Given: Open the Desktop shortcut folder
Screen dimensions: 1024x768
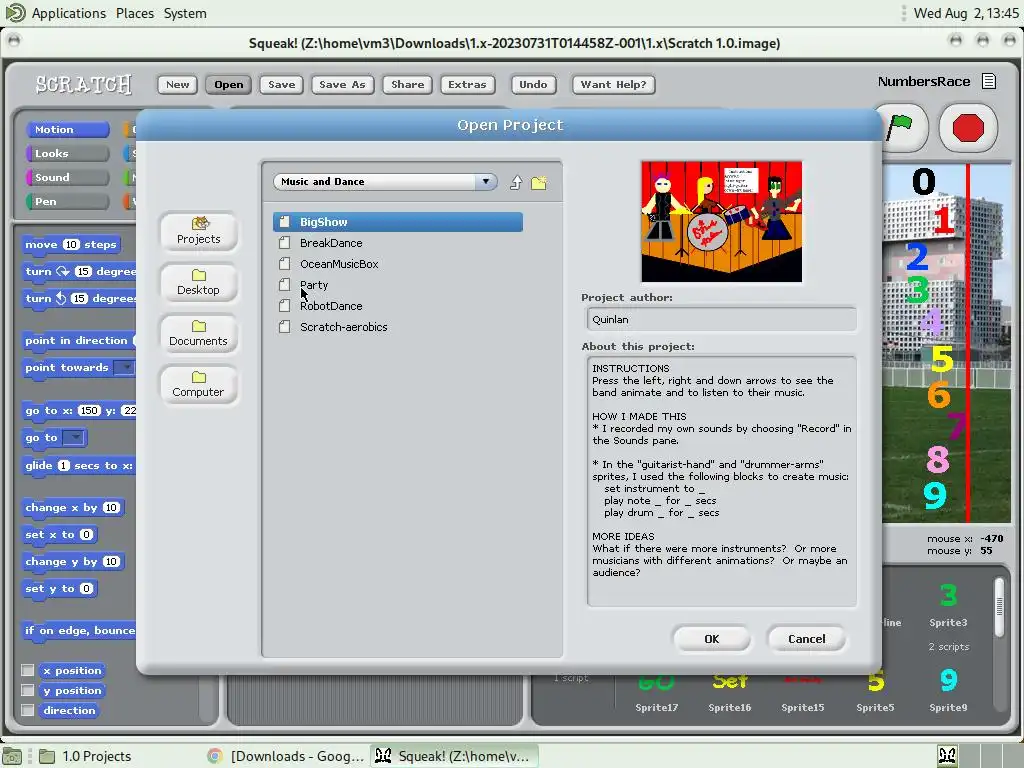Looking at the screenshot, I should click(x=199, y=282).
